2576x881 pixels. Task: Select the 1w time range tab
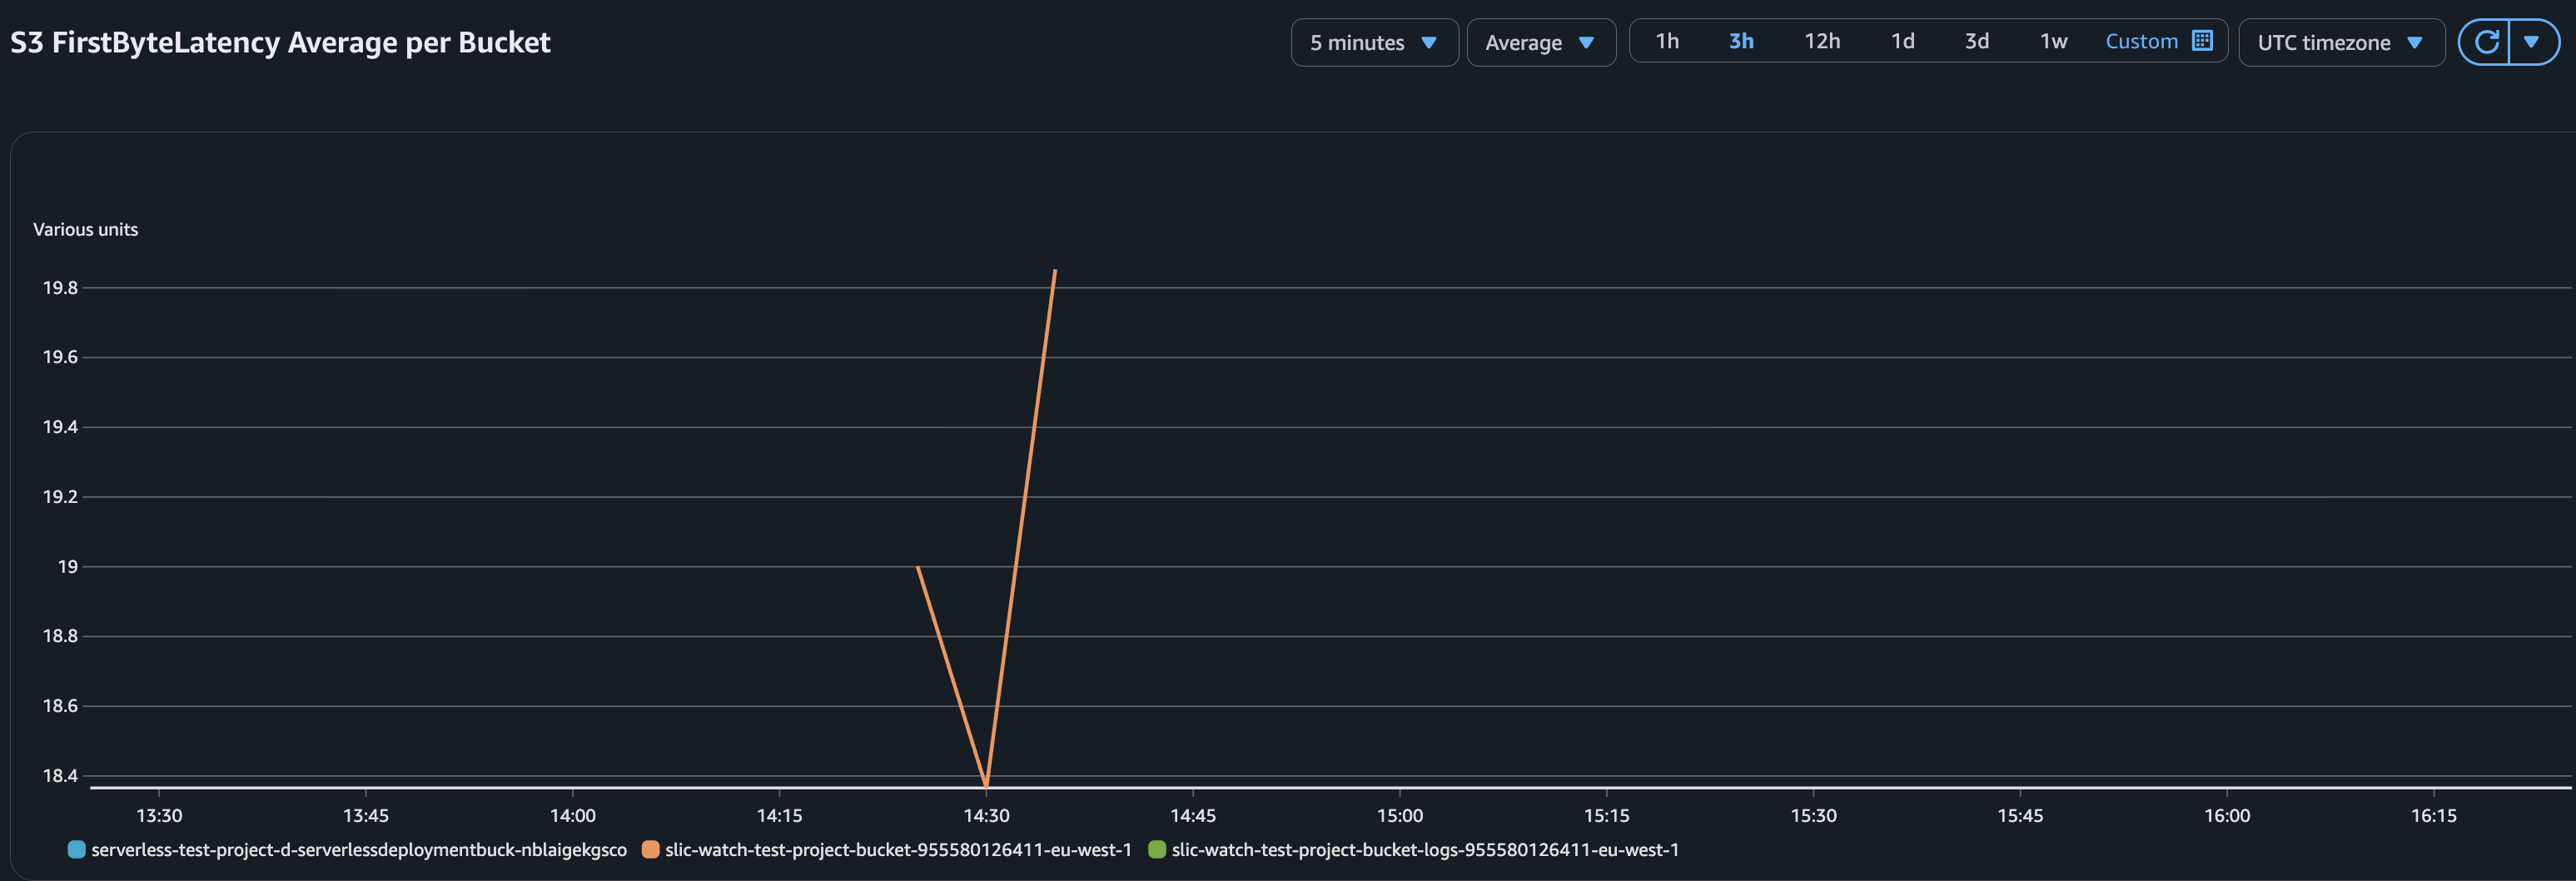(x=2052, y=41)
